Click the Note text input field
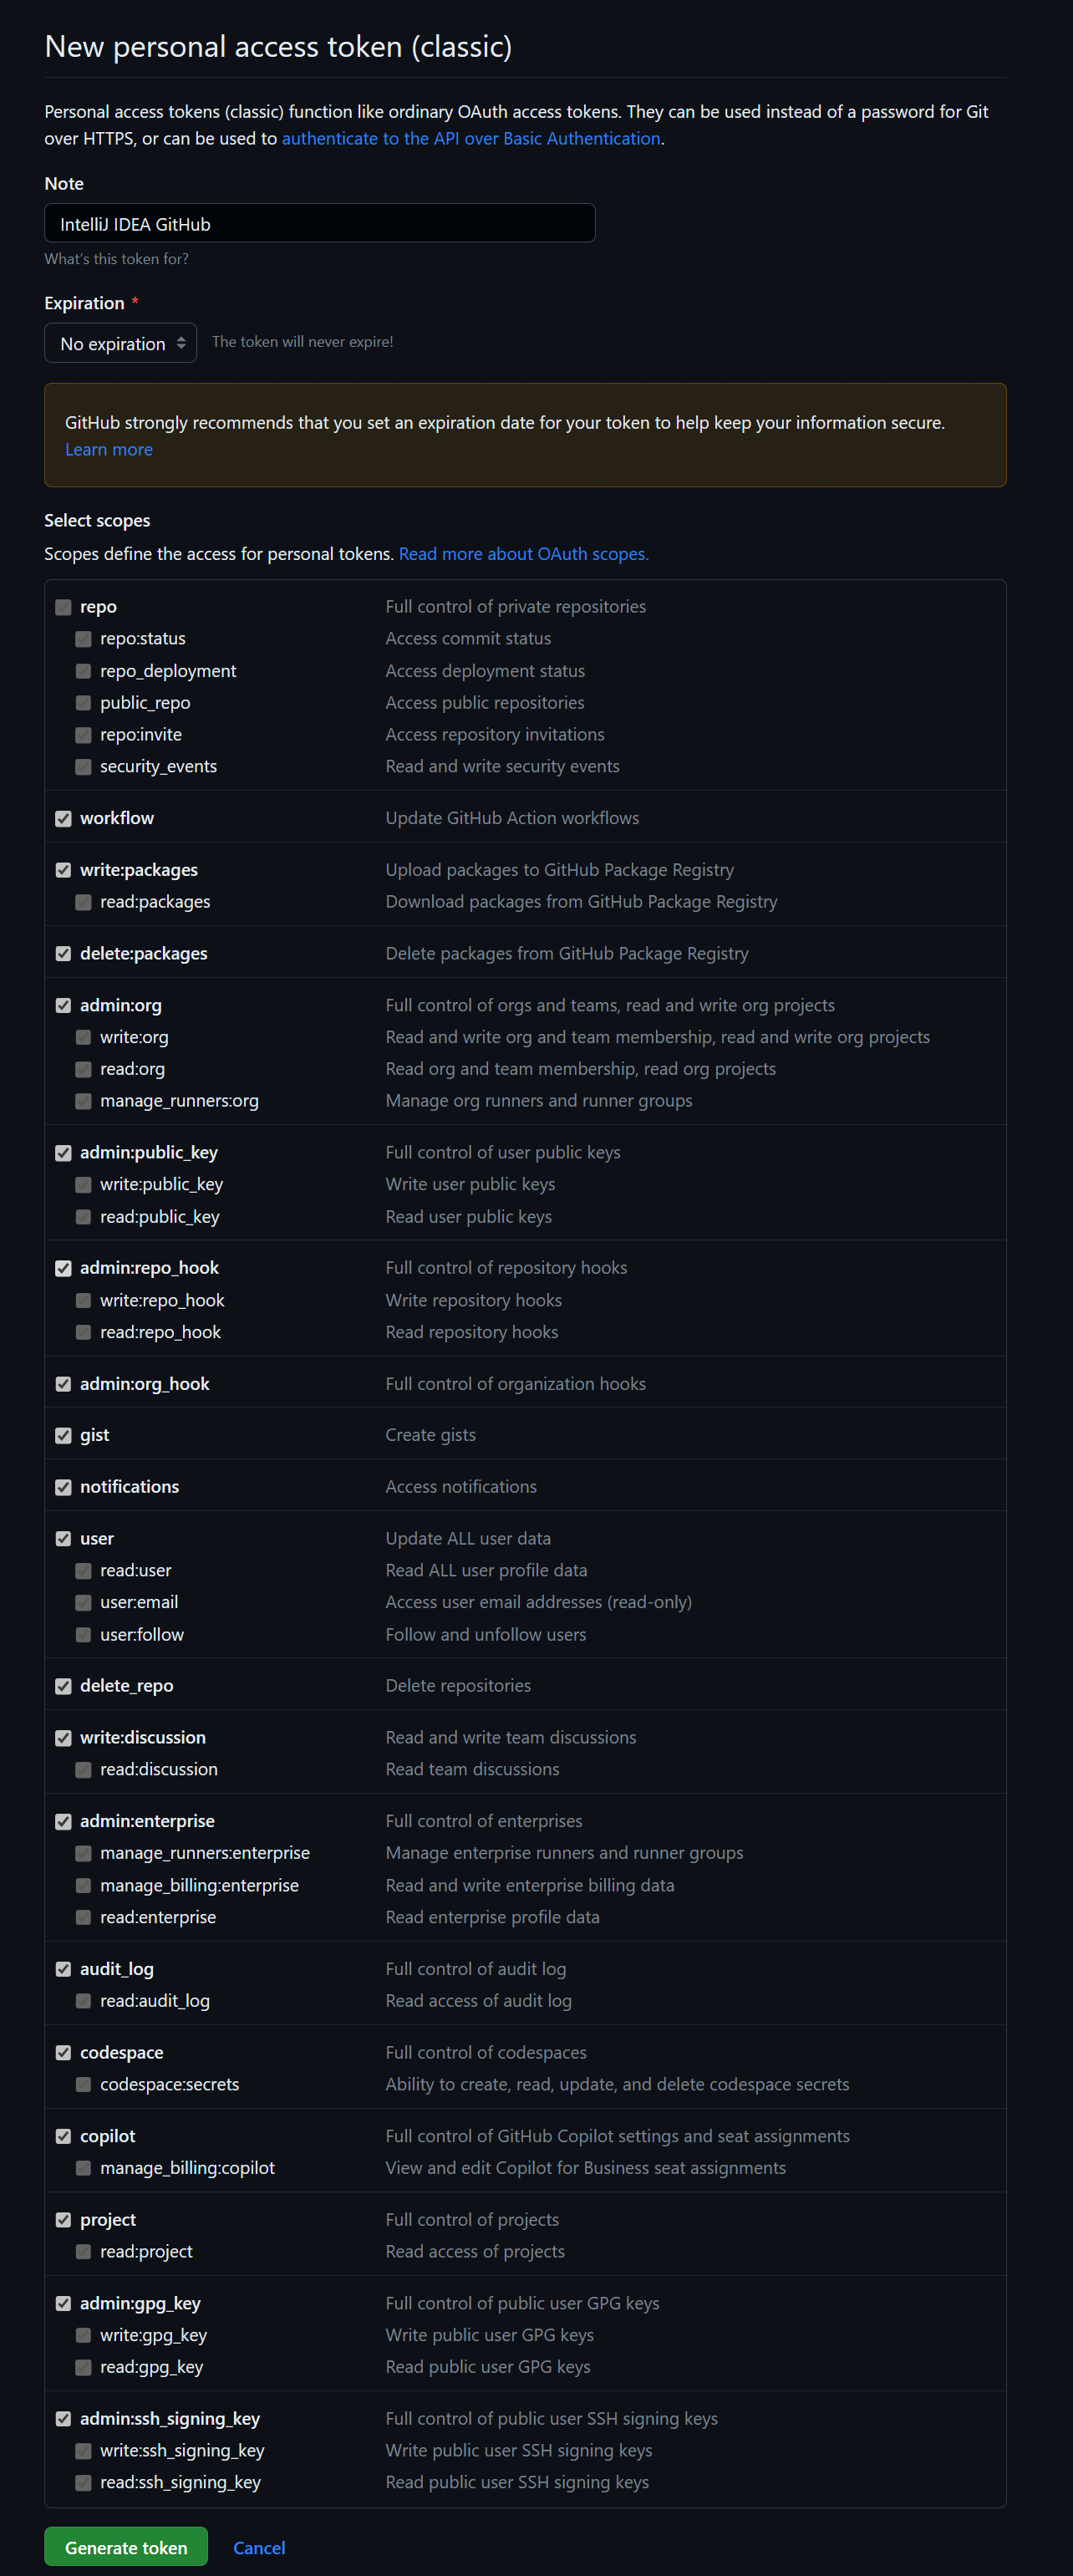Viewport: 1073px width, 2576px height. 320,224
